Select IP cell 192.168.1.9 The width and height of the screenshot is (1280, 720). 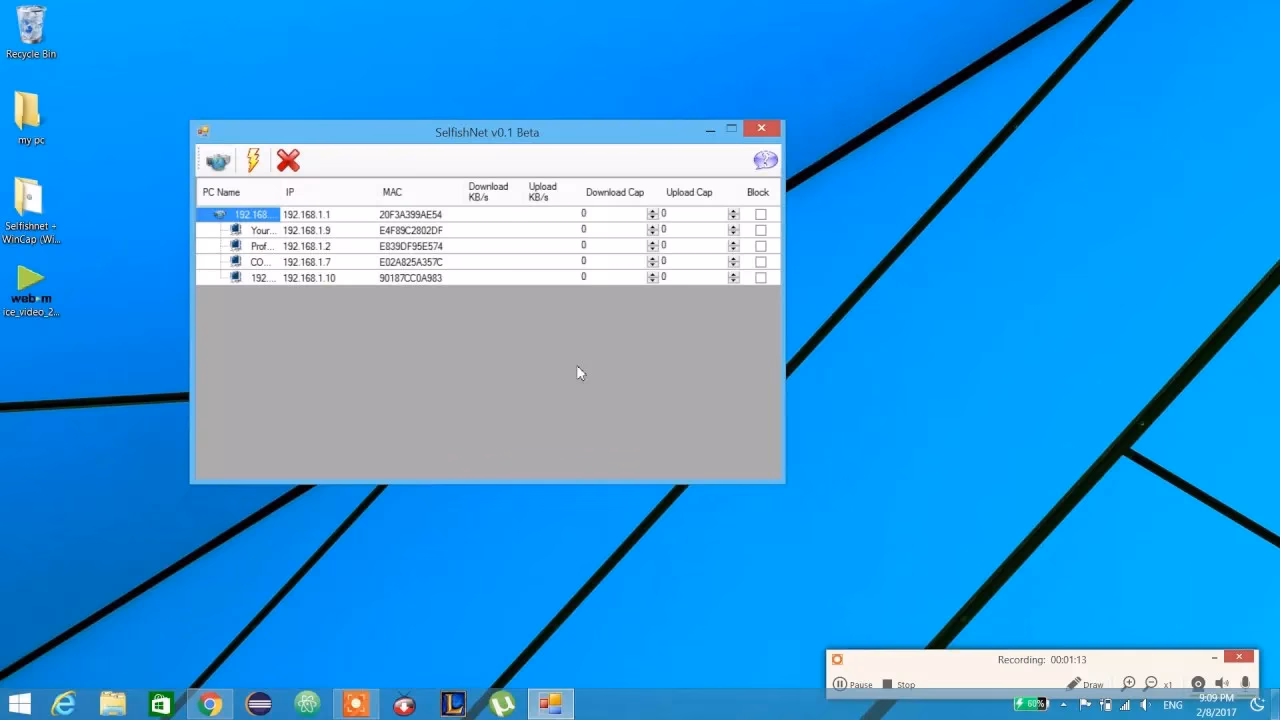306,230
